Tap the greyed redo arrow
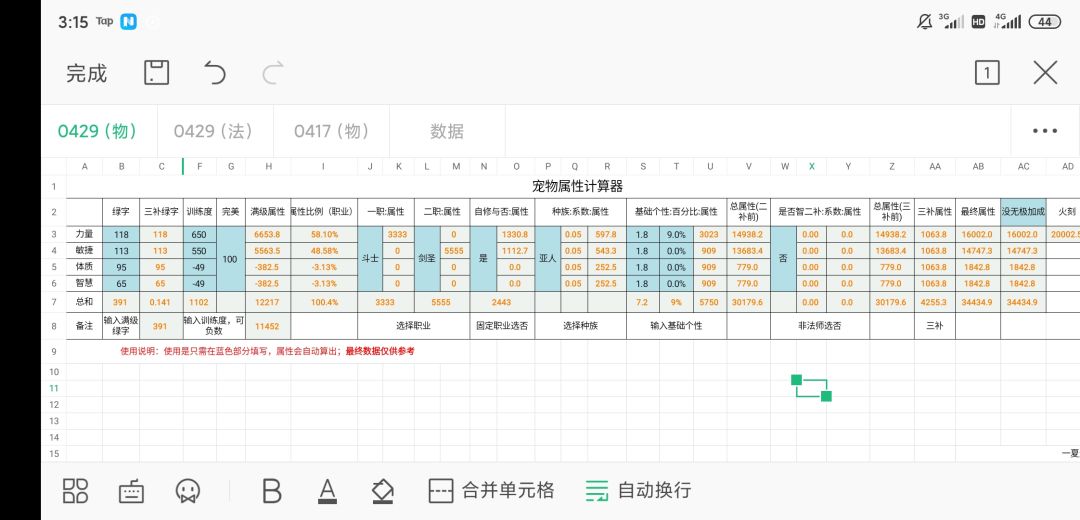Screen dimensions: 1080x520 coord(273,72)
